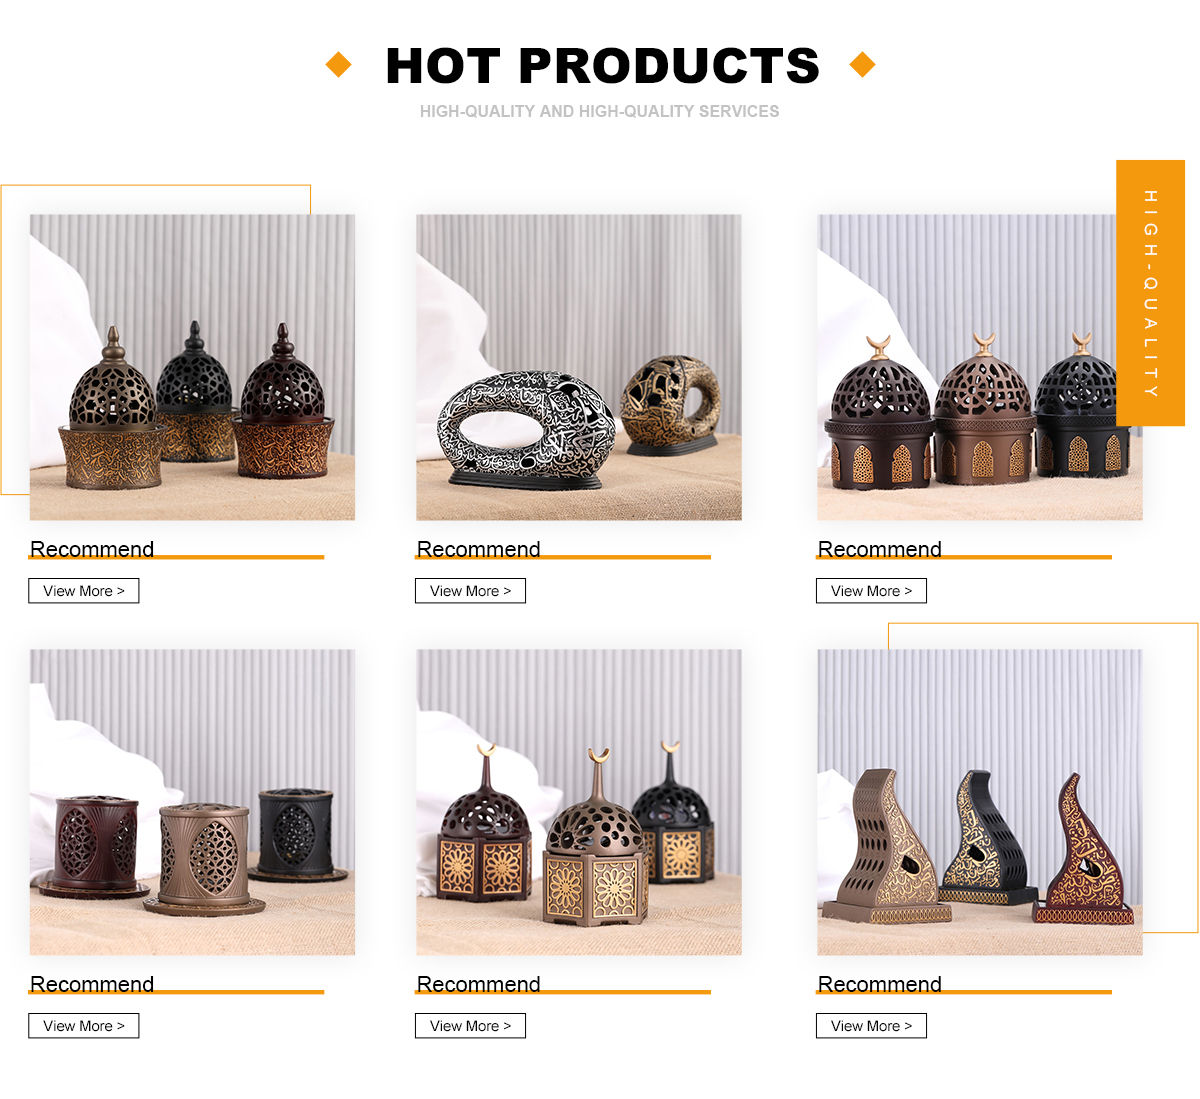This screenshot has width=1200, height=1099.
Task: Open the cylindrical lattice burners photo
Action: (x=192, y=802)
